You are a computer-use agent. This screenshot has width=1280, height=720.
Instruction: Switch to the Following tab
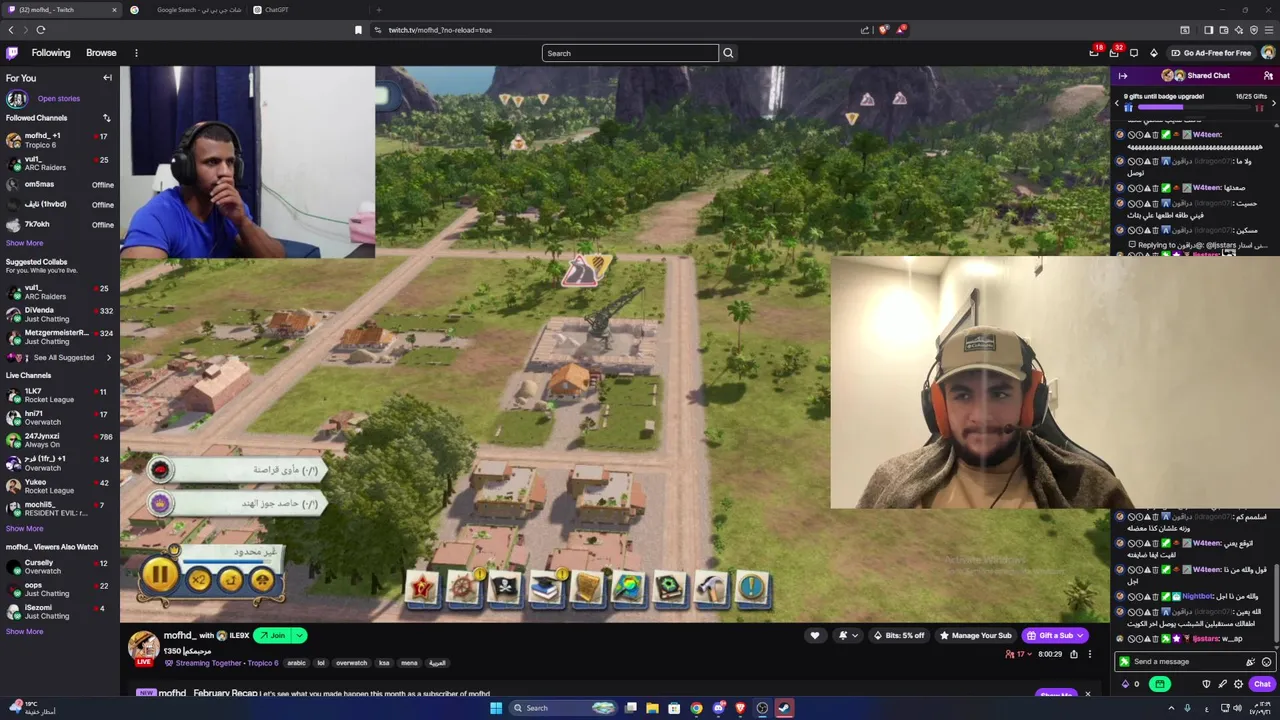click(x=51, y=53)
